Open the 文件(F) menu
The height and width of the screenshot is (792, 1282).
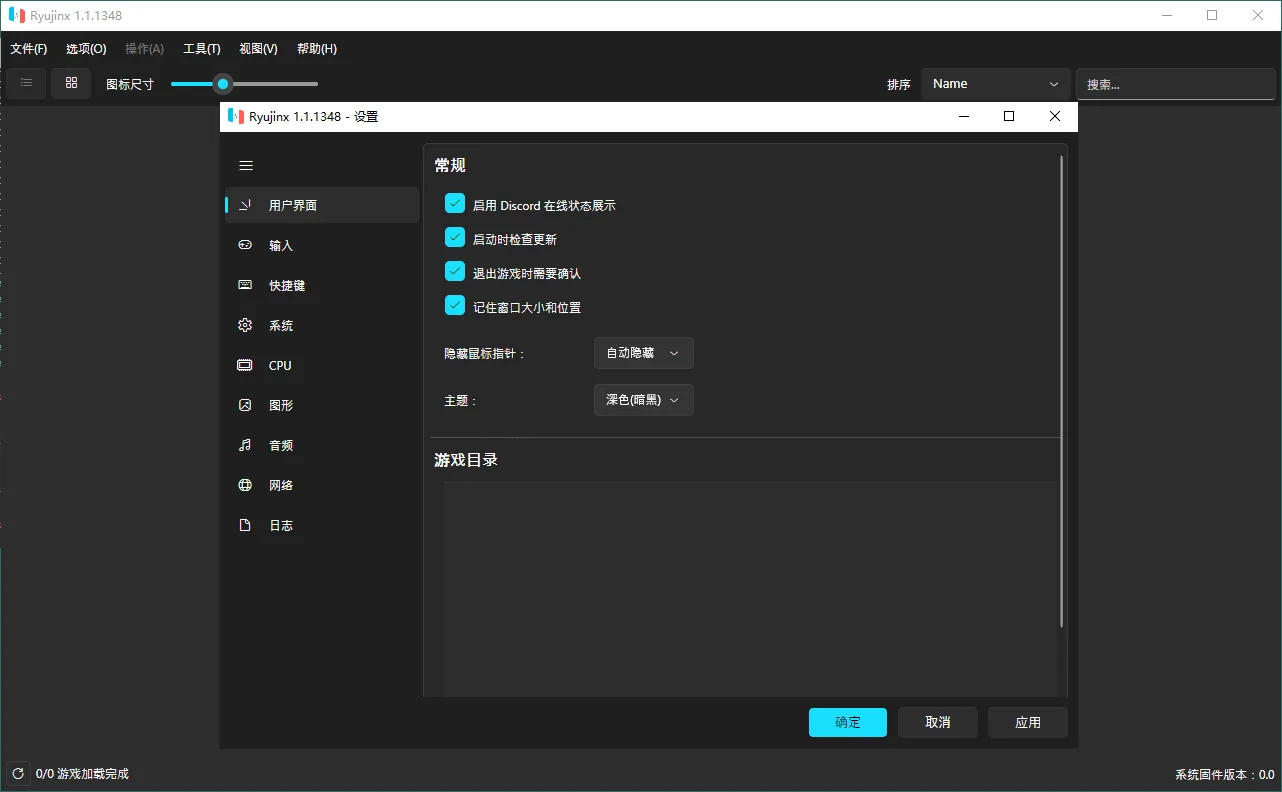click(x=28, y=48)
